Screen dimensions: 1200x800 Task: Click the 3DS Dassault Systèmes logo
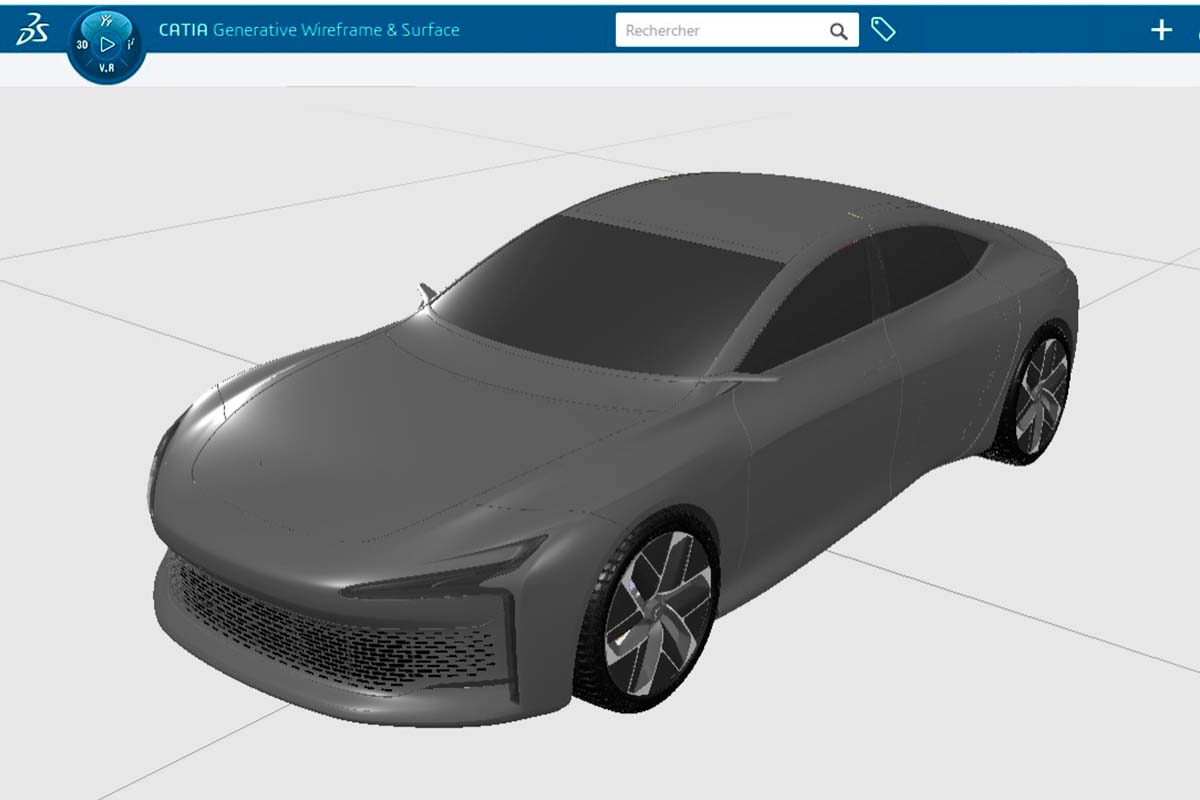coord(32,30)
